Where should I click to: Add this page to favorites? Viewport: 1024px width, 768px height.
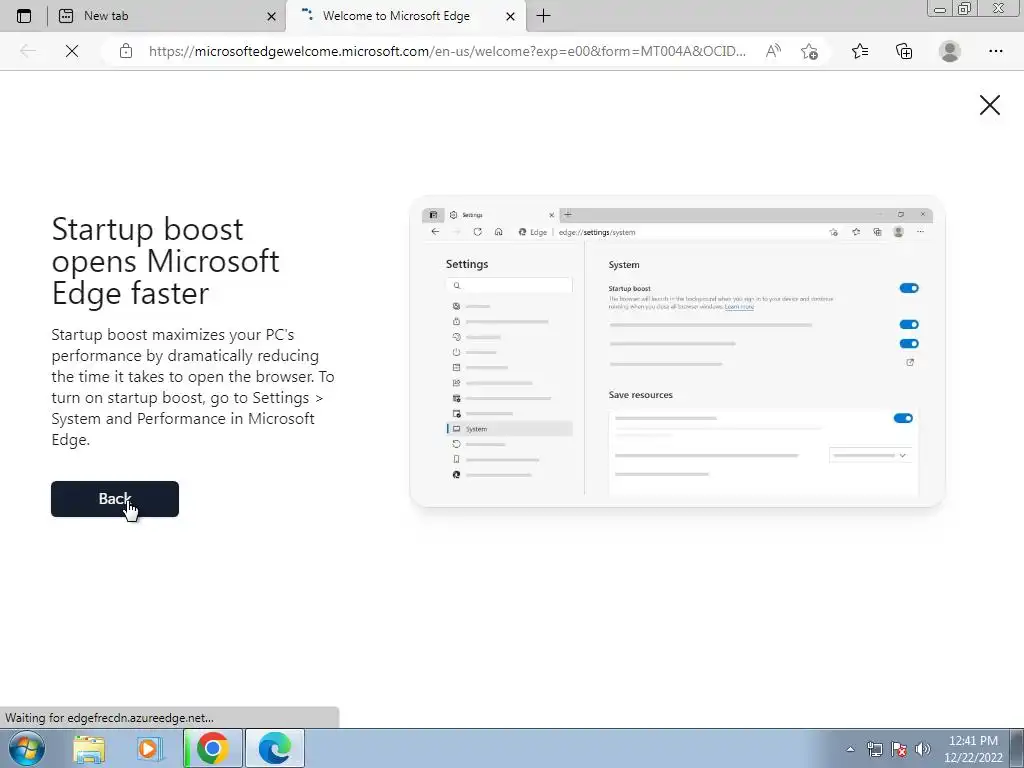(x=809, y=51)
